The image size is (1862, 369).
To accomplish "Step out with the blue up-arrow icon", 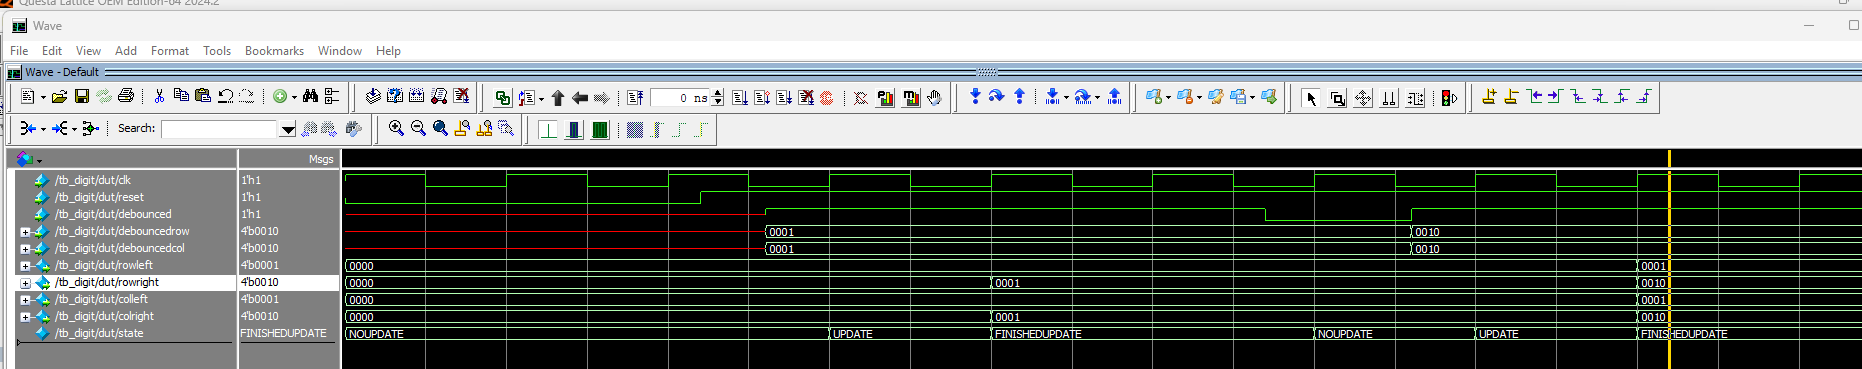I will [x=1019, y=97].
